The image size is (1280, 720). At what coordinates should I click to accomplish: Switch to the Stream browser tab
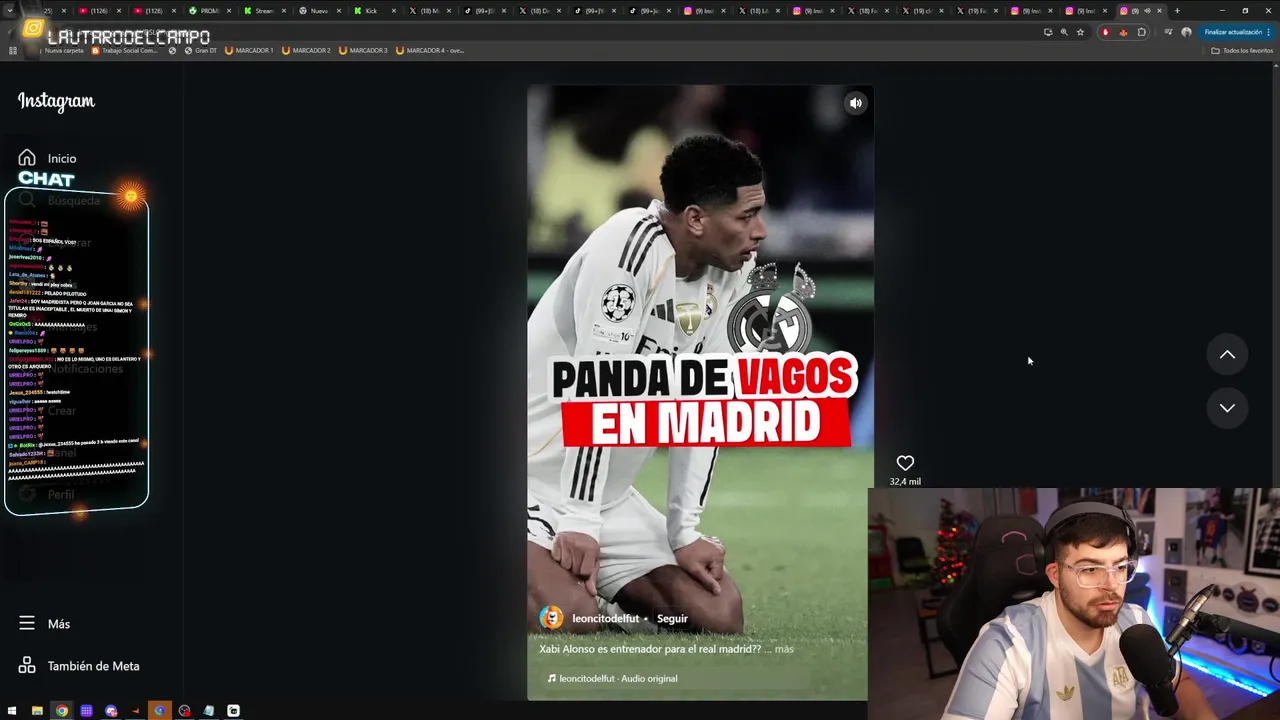(x=263, y=11)
